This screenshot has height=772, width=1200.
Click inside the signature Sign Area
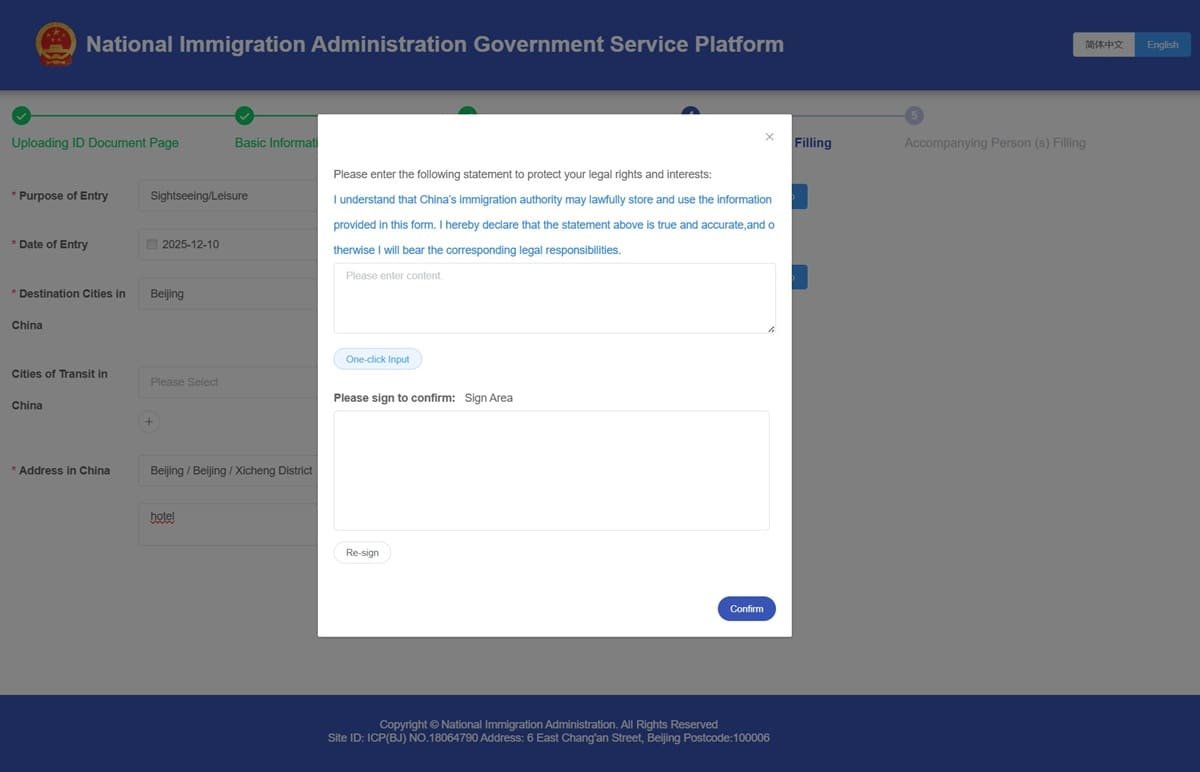(x=551, y=470)
